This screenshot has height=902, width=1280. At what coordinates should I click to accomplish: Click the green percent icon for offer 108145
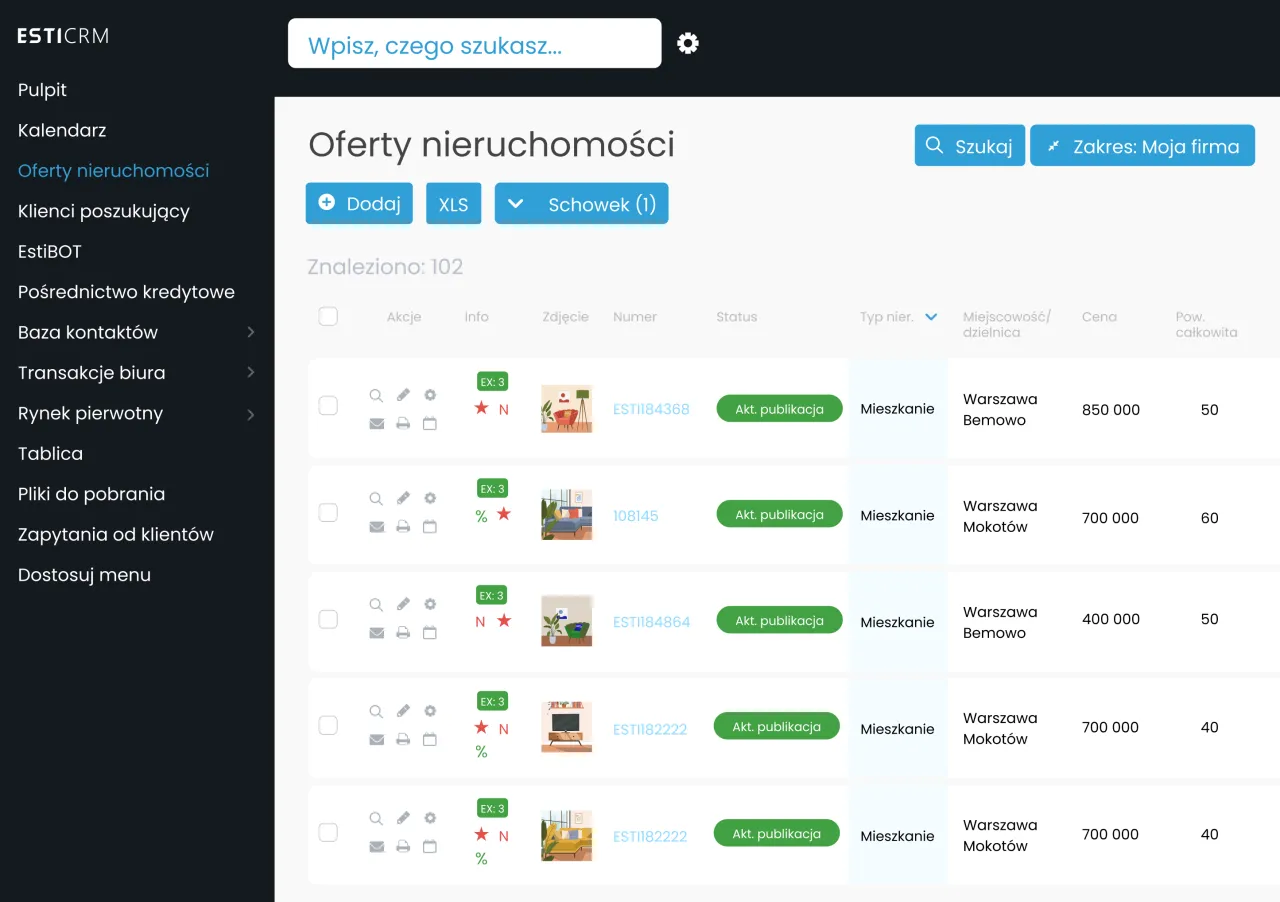tap(481, 514)
